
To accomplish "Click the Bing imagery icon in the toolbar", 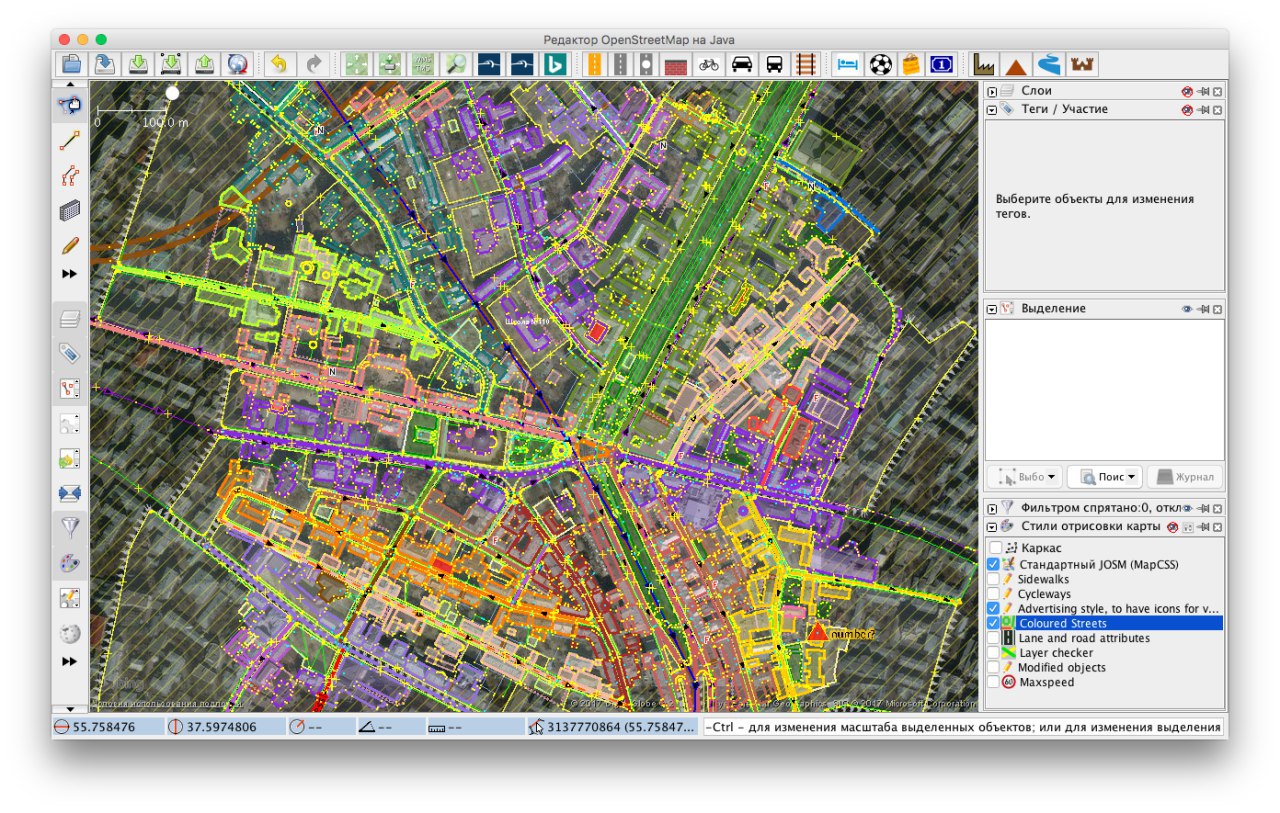I will click(x=555, y=64).
